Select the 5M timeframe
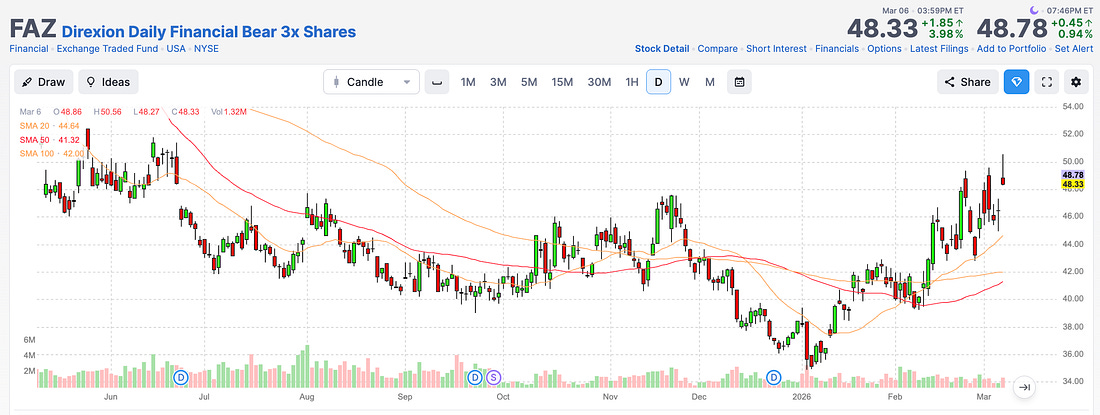Image resolution: width=1100 pixels, height=415 pixels. click(x=529, y=82)
